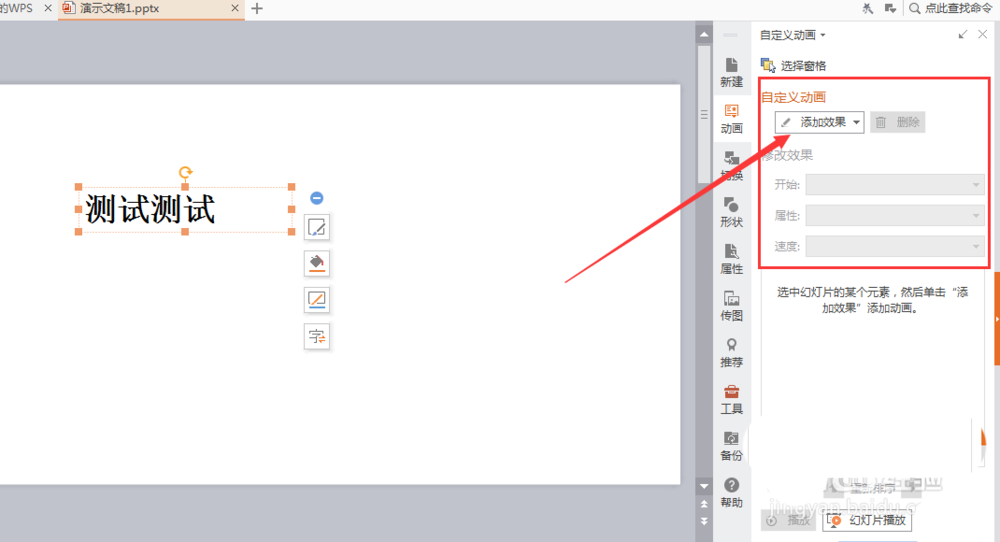Viewport: 1000px width, 542px height.
Task: Click the rotate handle above the text box
Action: point(185,172)
